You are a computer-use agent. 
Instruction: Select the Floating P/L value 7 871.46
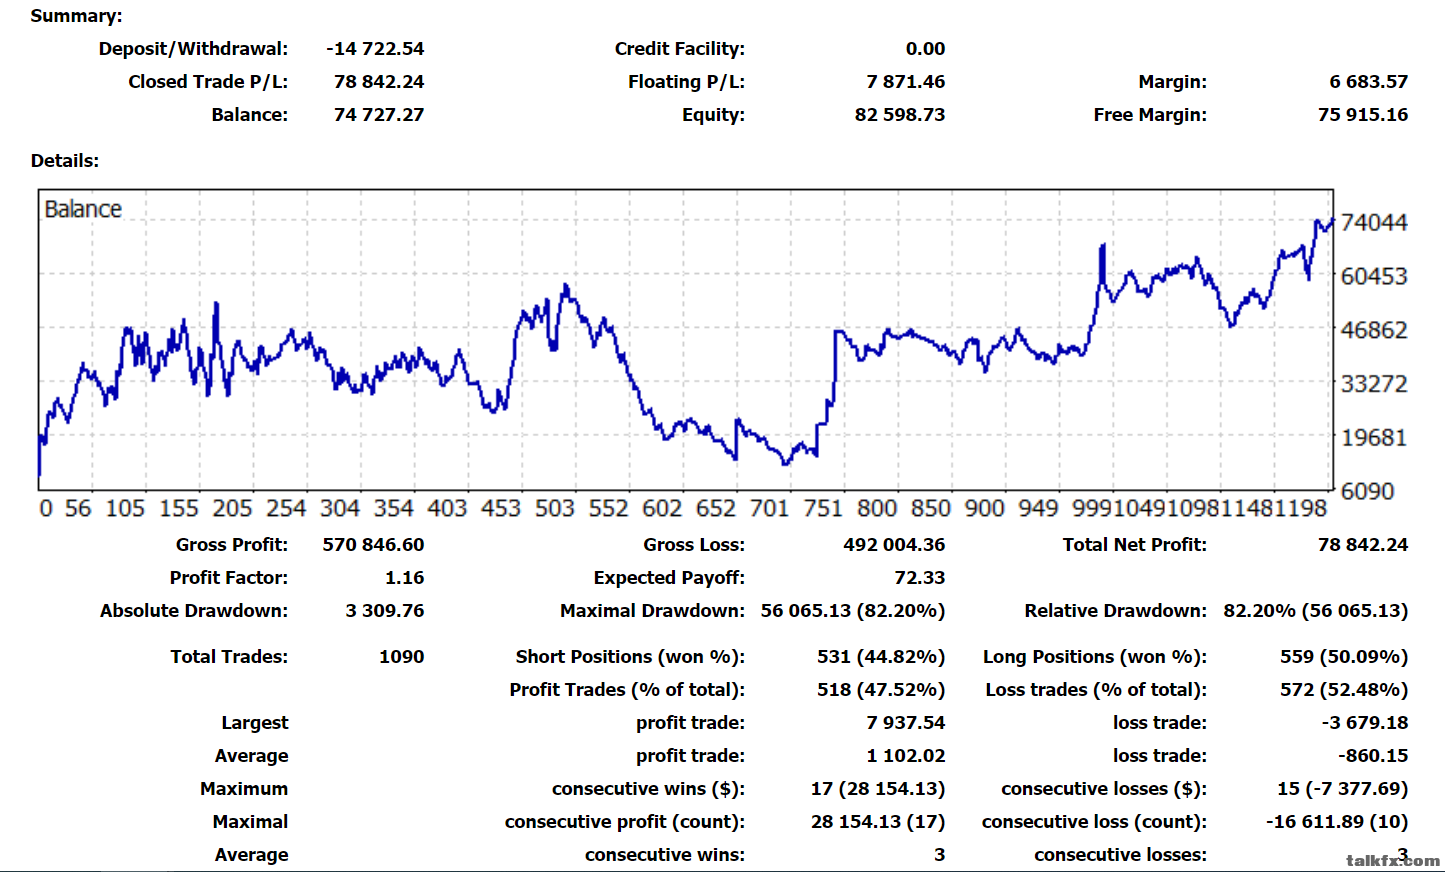click(906, 81)
